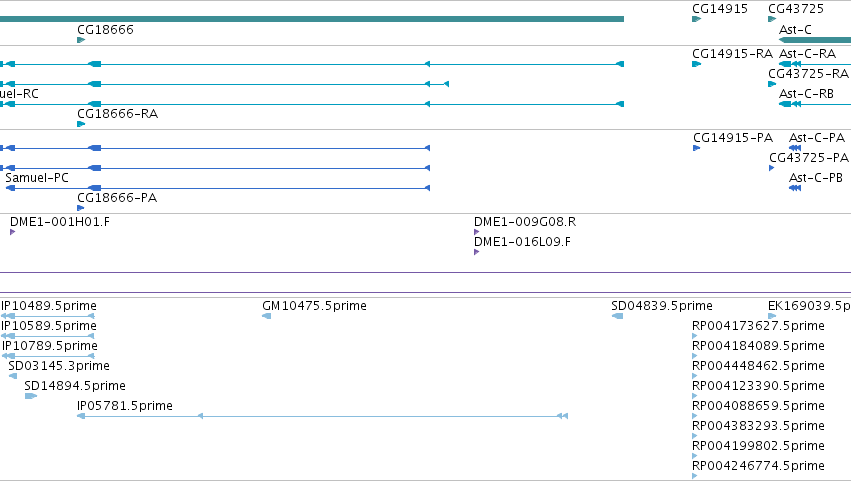The width and height of the screenshot is (851, 481).
Task: Click the Ast-C gene bar
Action: [815, 40]
